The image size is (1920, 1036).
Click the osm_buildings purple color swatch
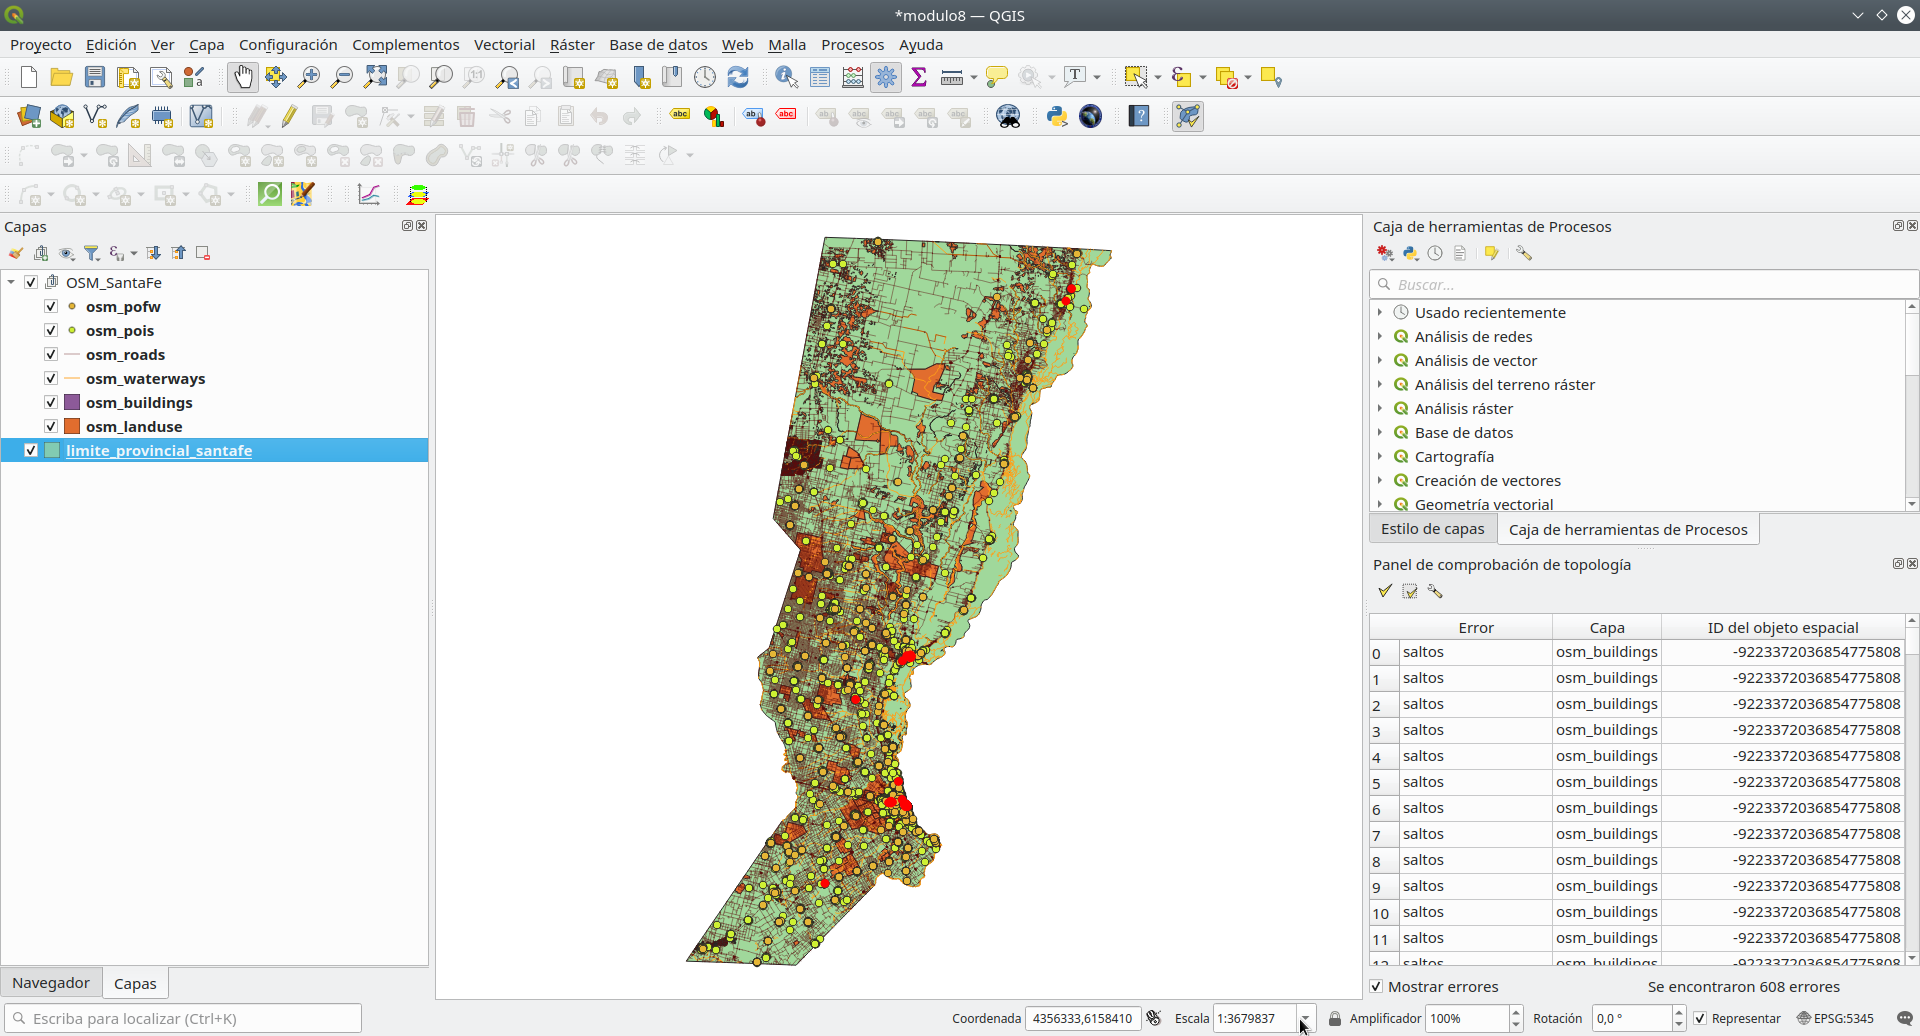72,402
